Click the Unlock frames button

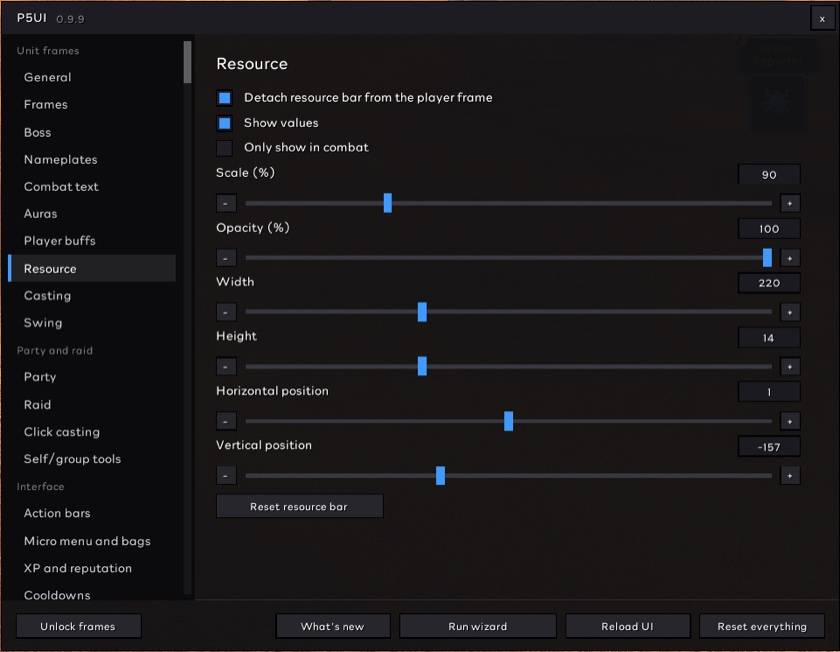coord(78,626)
